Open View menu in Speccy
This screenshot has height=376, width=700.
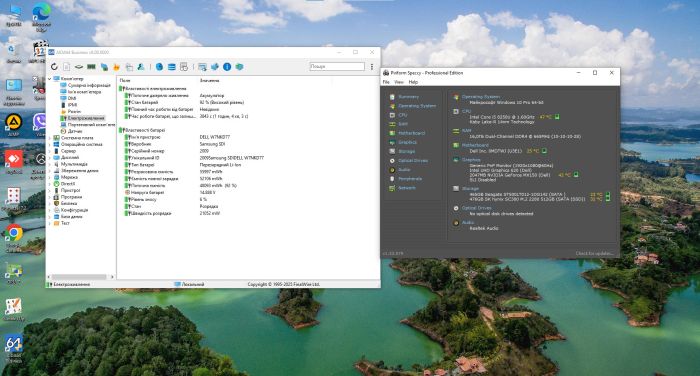pyautogui.click(x=399, y=82)
